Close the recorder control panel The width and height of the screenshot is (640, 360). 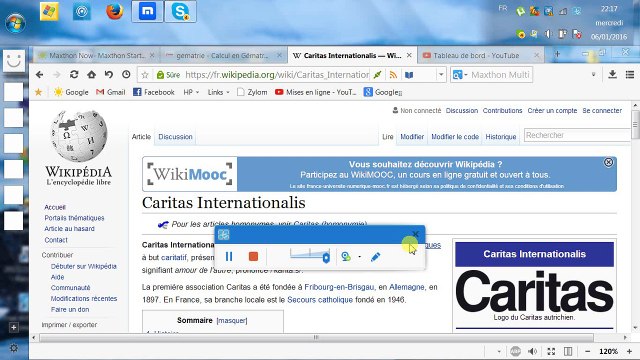[x=416, y=234]
